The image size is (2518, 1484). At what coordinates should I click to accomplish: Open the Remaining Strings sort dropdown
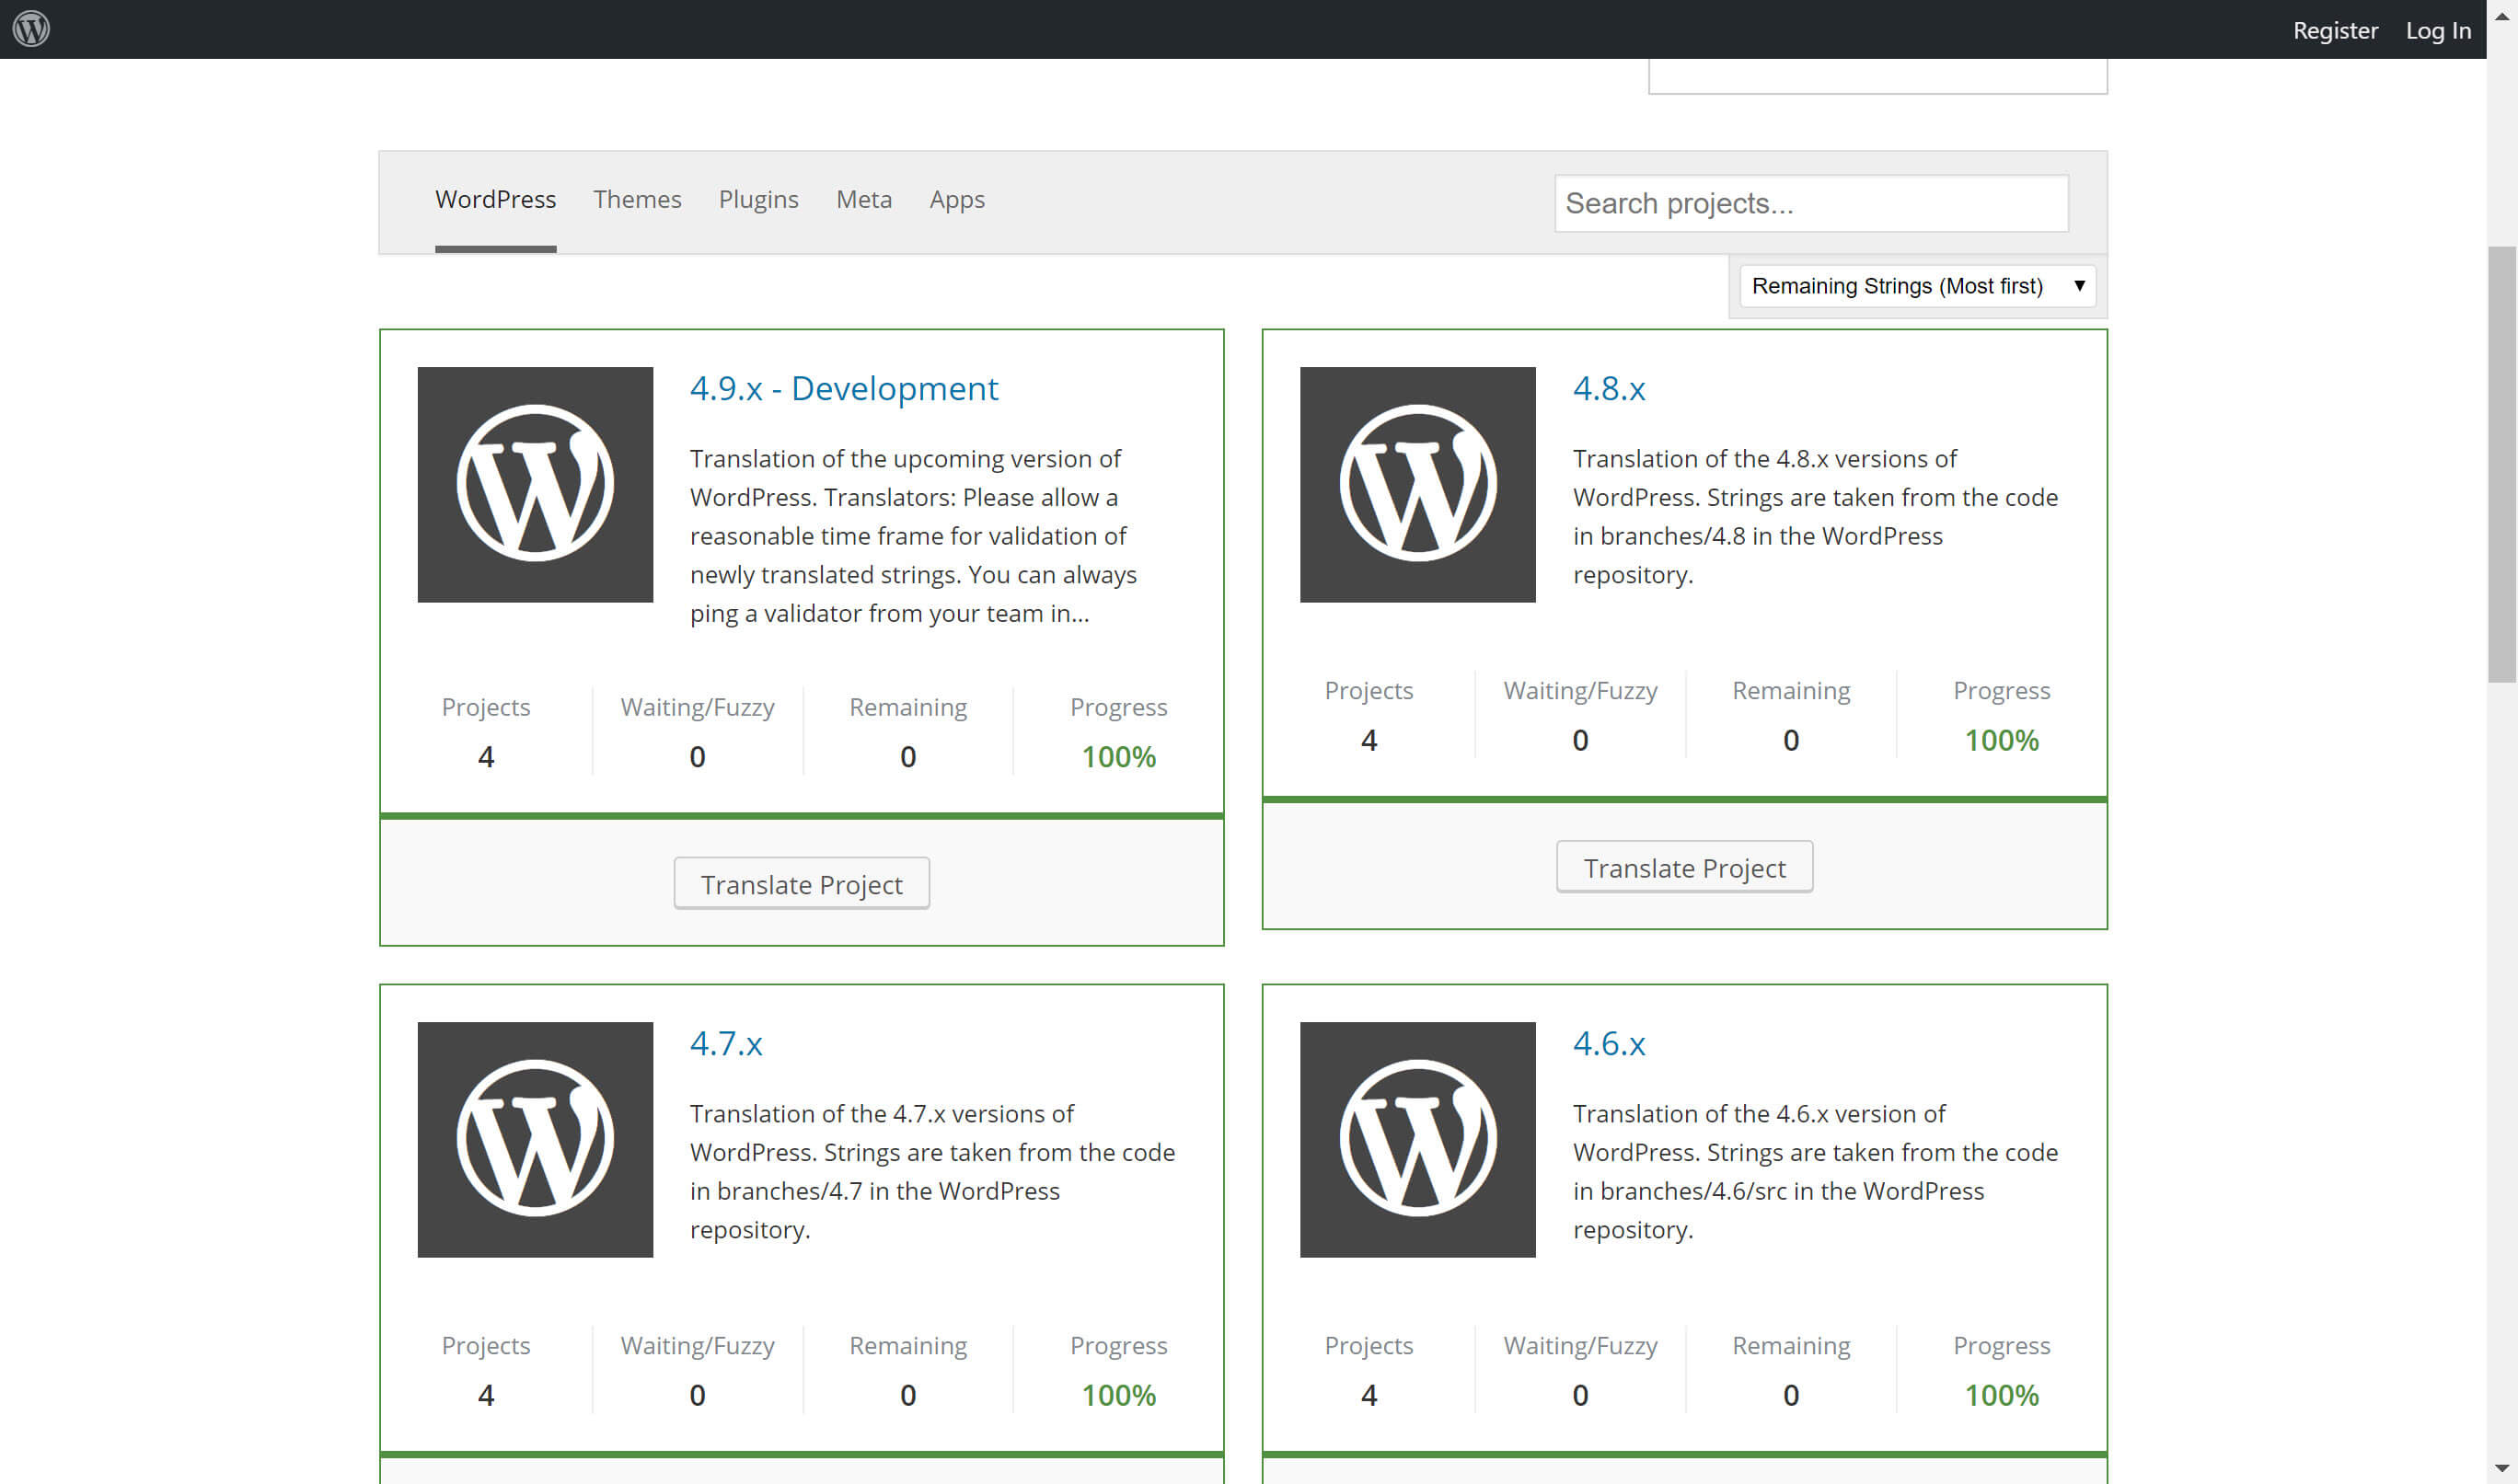1917,286
